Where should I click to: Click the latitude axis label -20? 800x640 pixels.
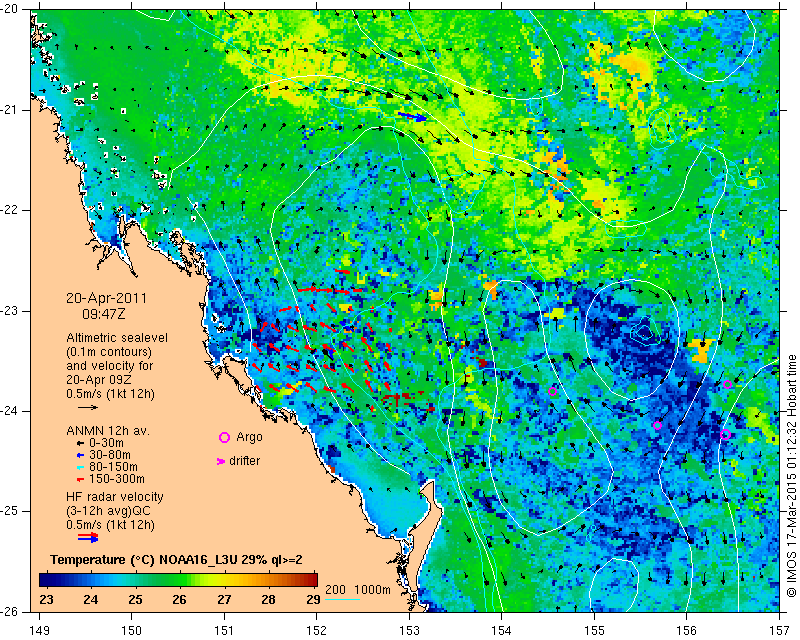[11, 9]
